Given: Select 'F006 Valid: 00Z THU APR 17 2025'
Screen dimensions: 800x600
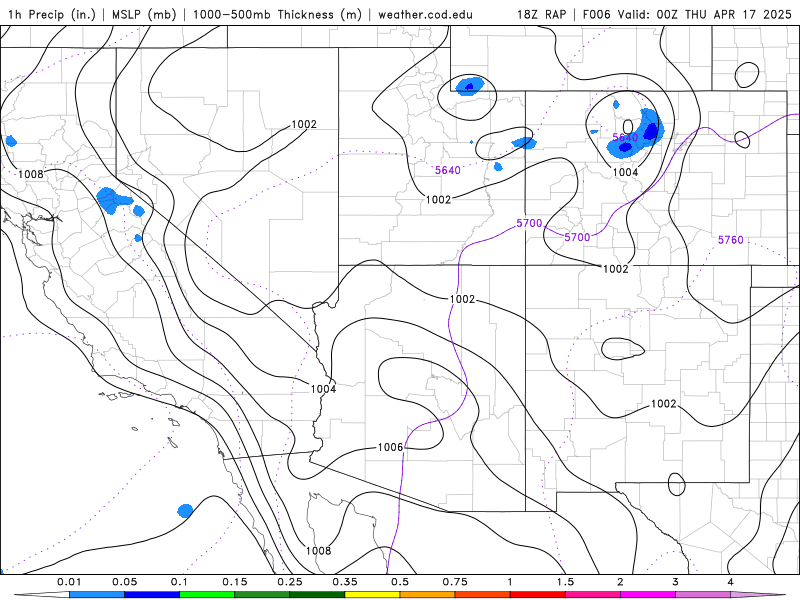Looking at the screenshot, I should click(687, 14).
